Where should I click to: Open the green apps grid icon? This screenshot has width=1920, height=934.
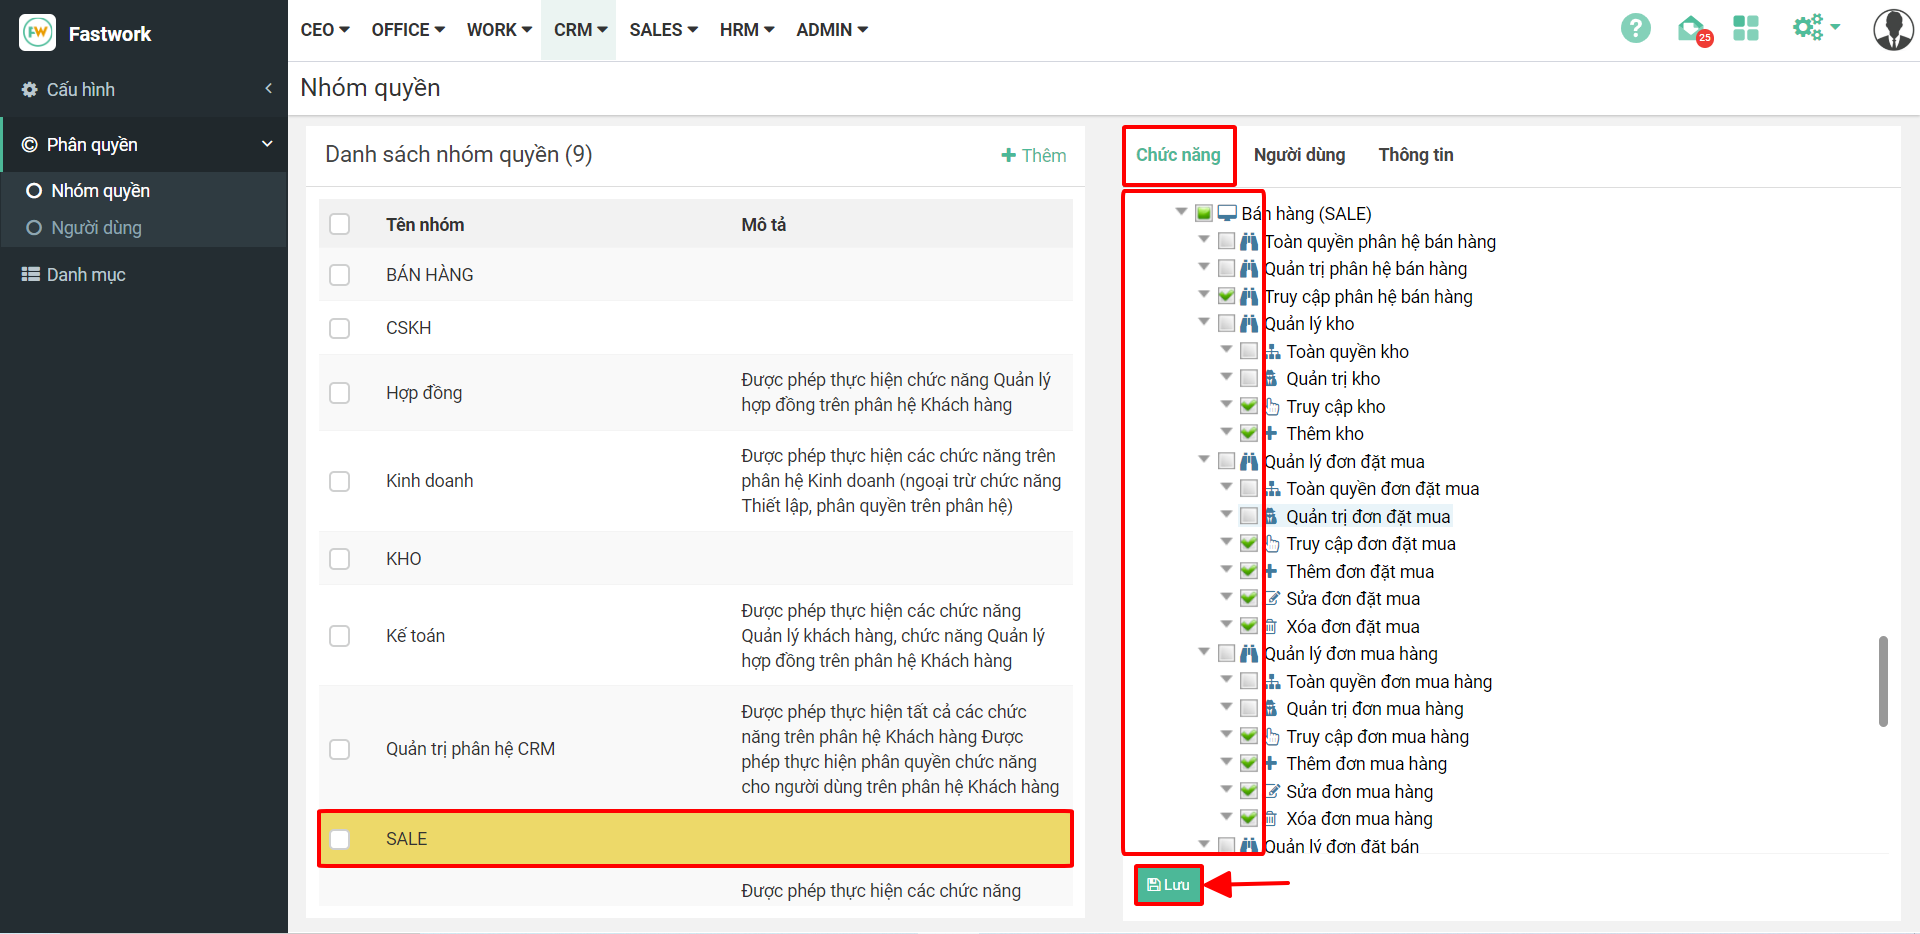coord(1746,28)
